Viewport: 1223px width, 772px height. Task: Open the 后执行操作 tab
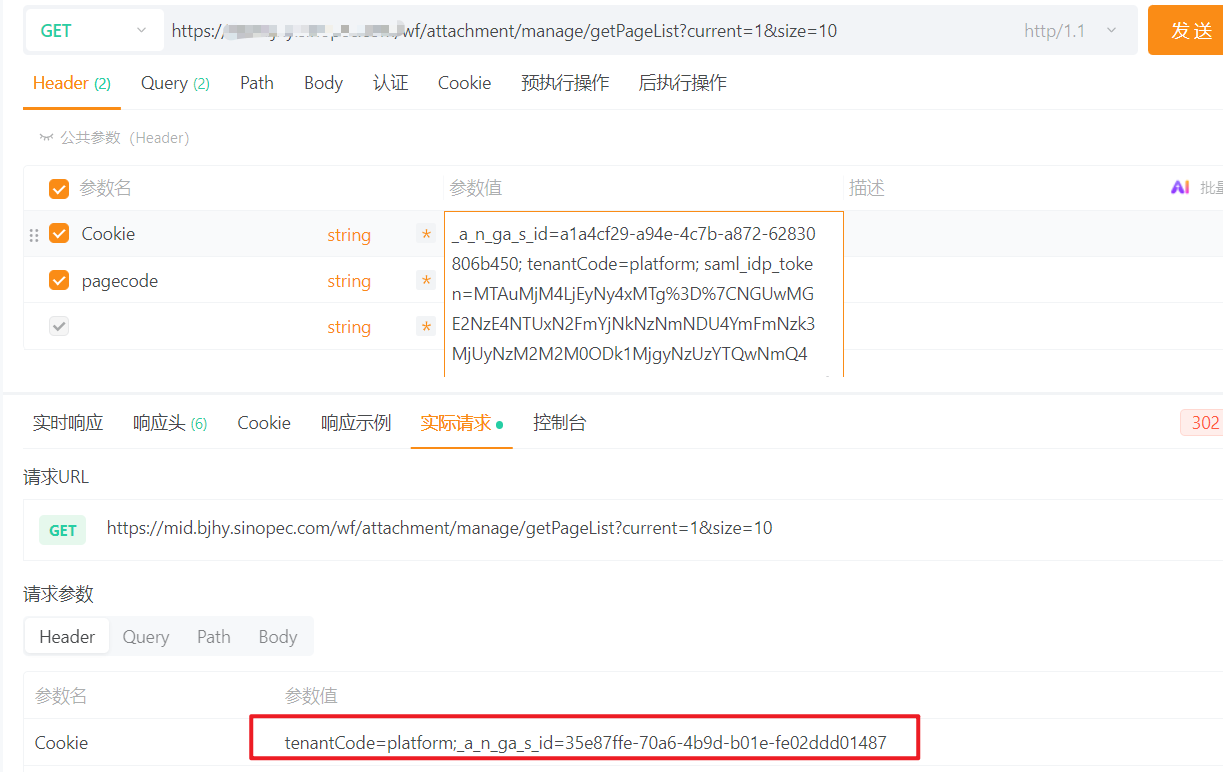[682, 83]
